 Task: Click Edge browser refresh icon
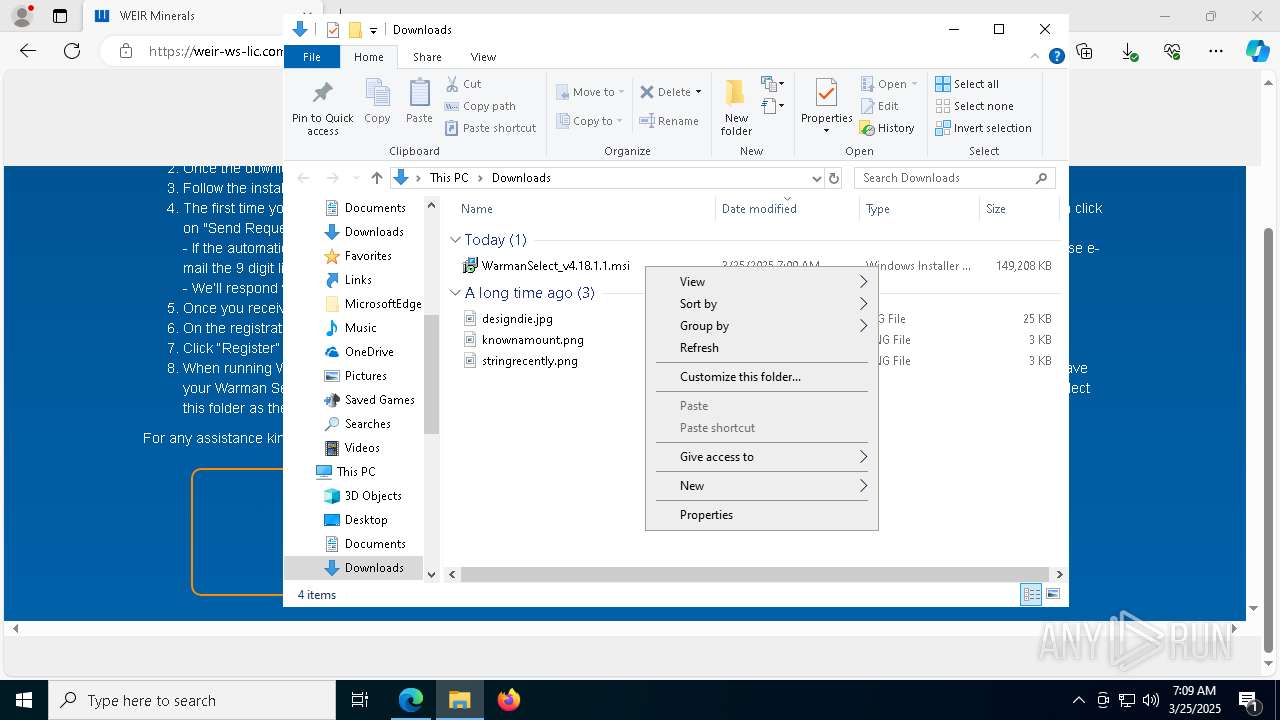point(72,51)
